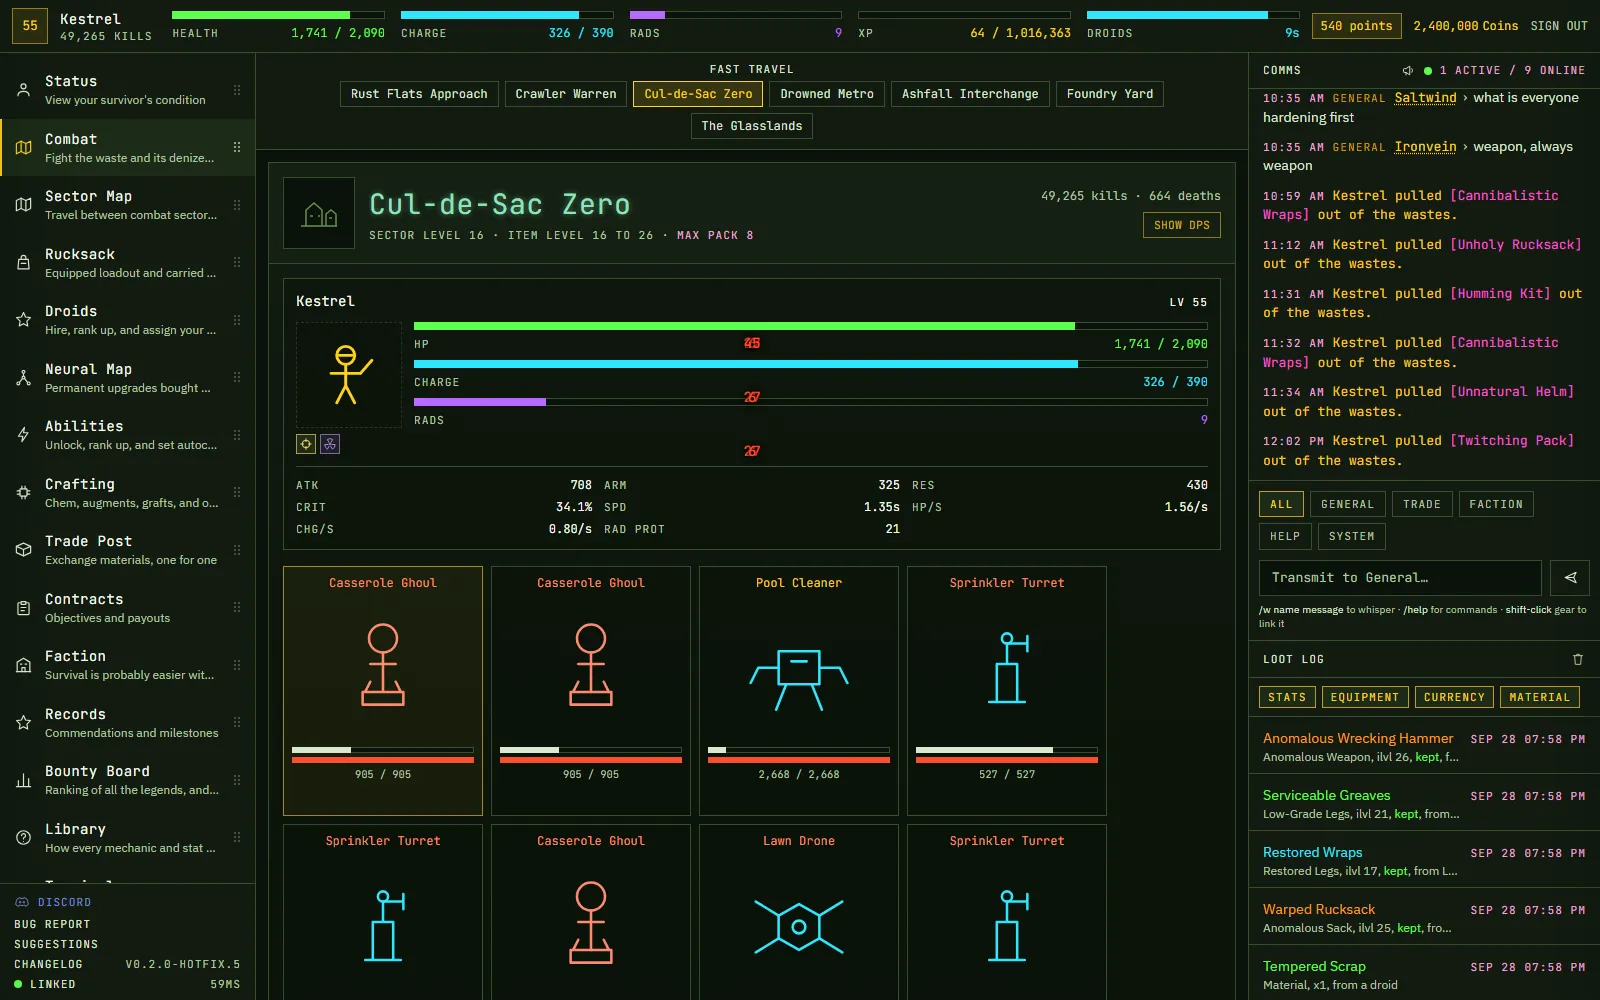The image size is (1600, 1000).
Task: Open the CHANGELOG link
Action: click(48, 964)
